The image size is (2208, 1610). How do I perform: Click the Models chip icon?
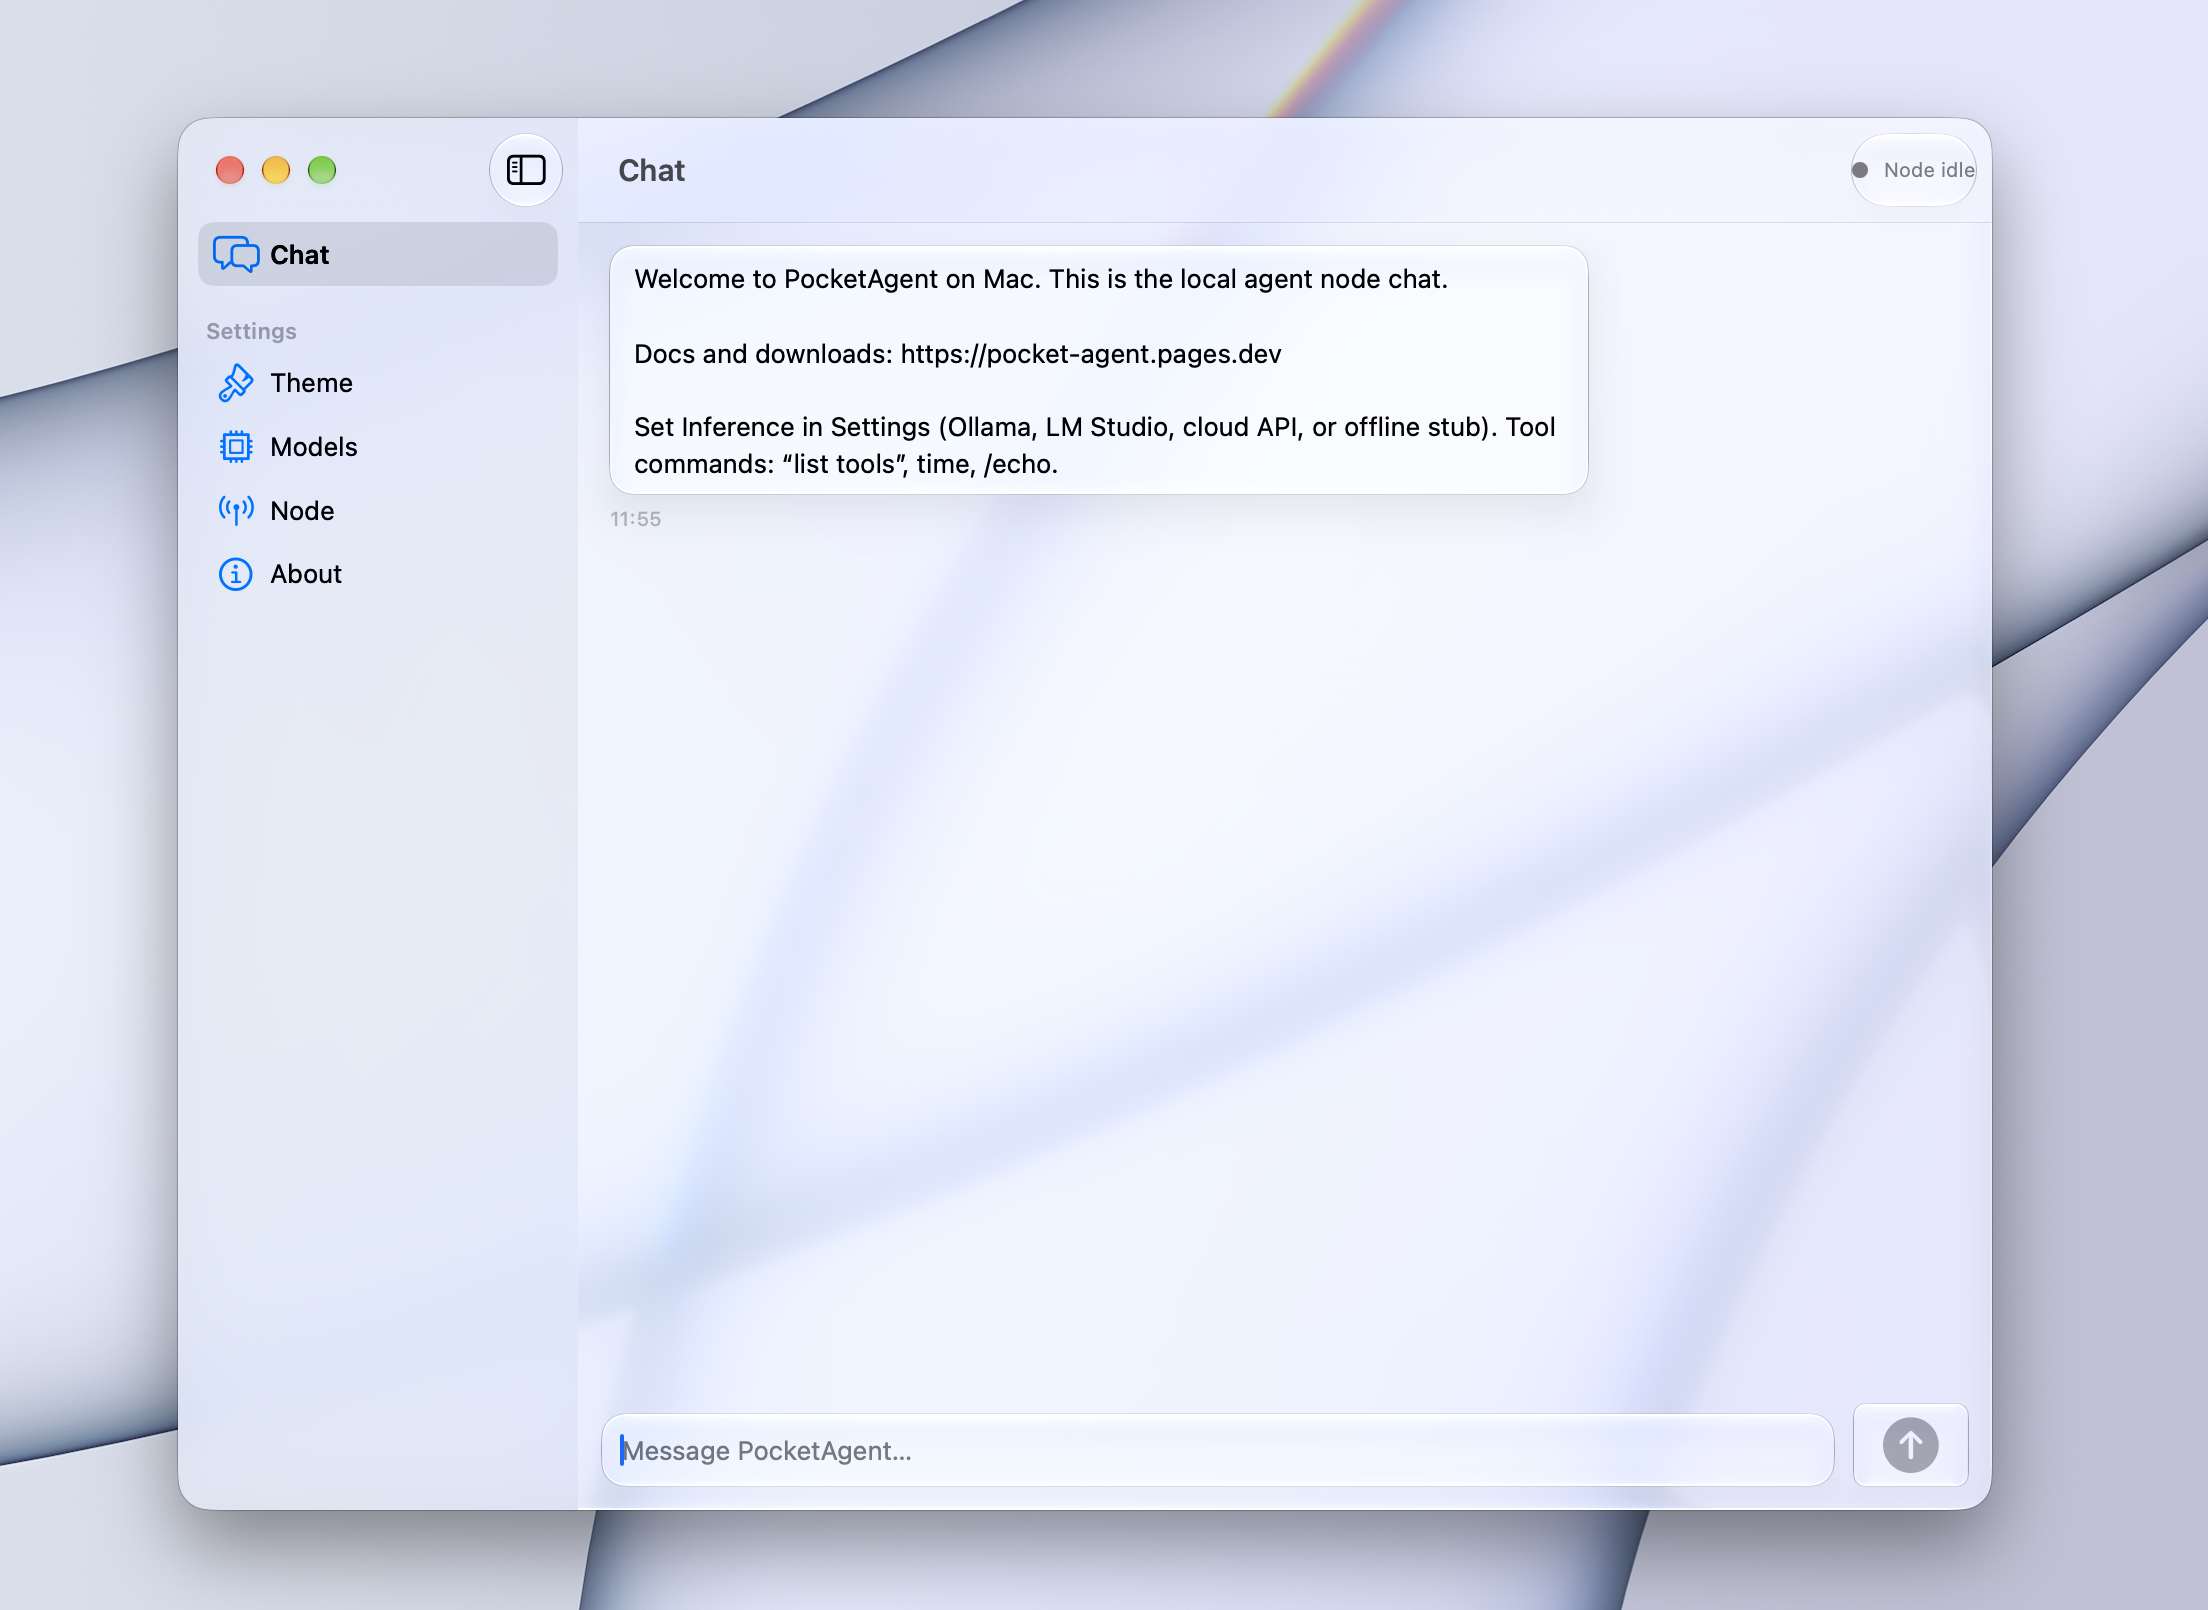coord(236,447)
